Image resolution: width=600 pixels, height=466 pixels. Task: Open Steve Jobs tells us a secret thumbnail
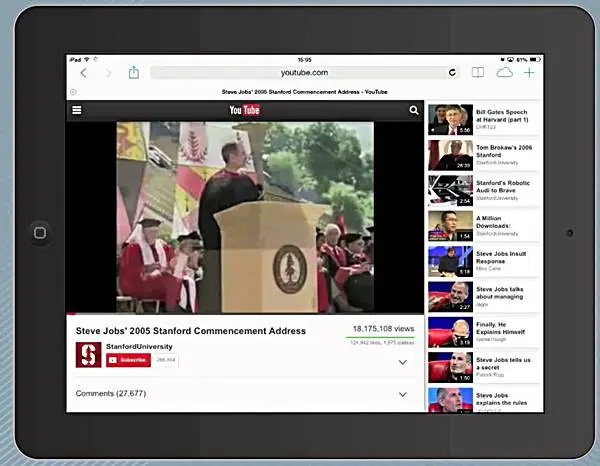pos(450,368)
